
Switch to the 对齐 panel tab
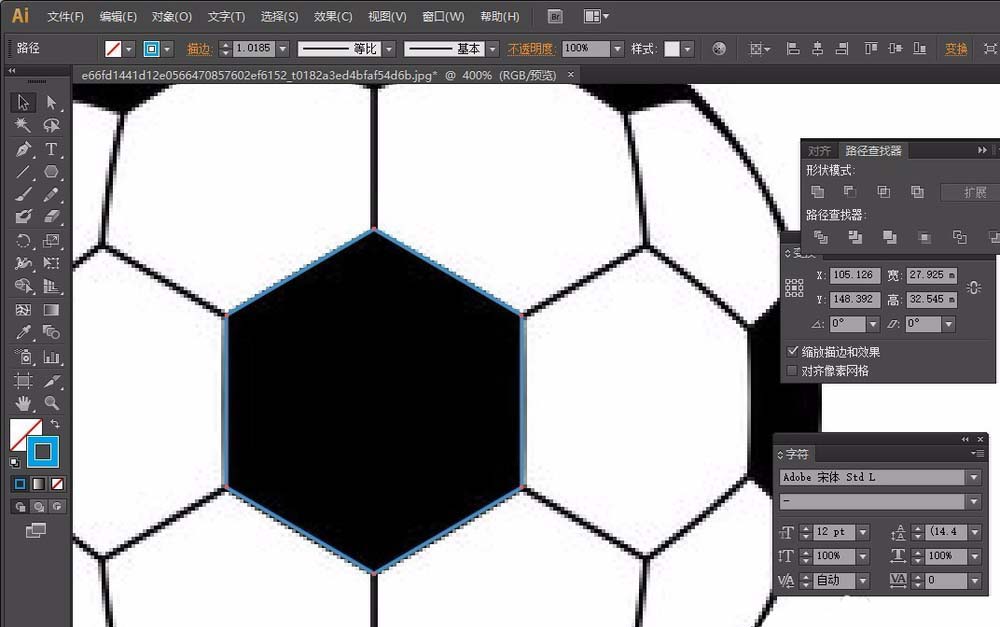[x=819, y=150]
